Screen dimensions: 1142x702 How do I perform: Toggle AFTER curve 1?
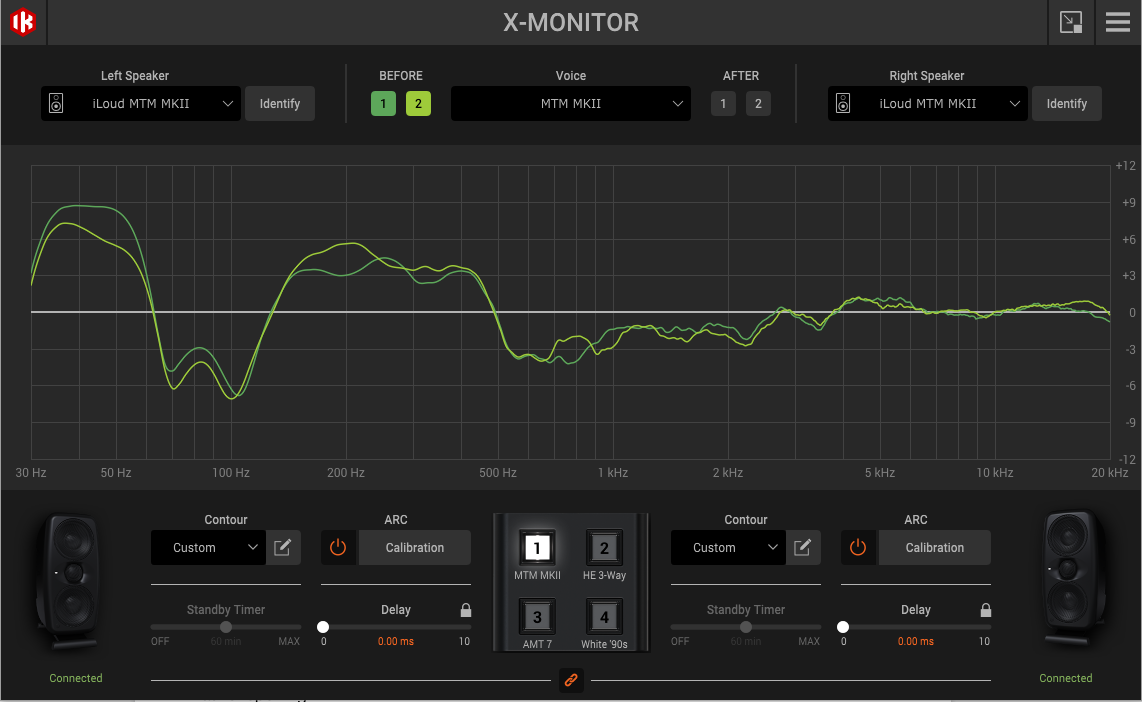pyautogui.click(x=723, y=103)
